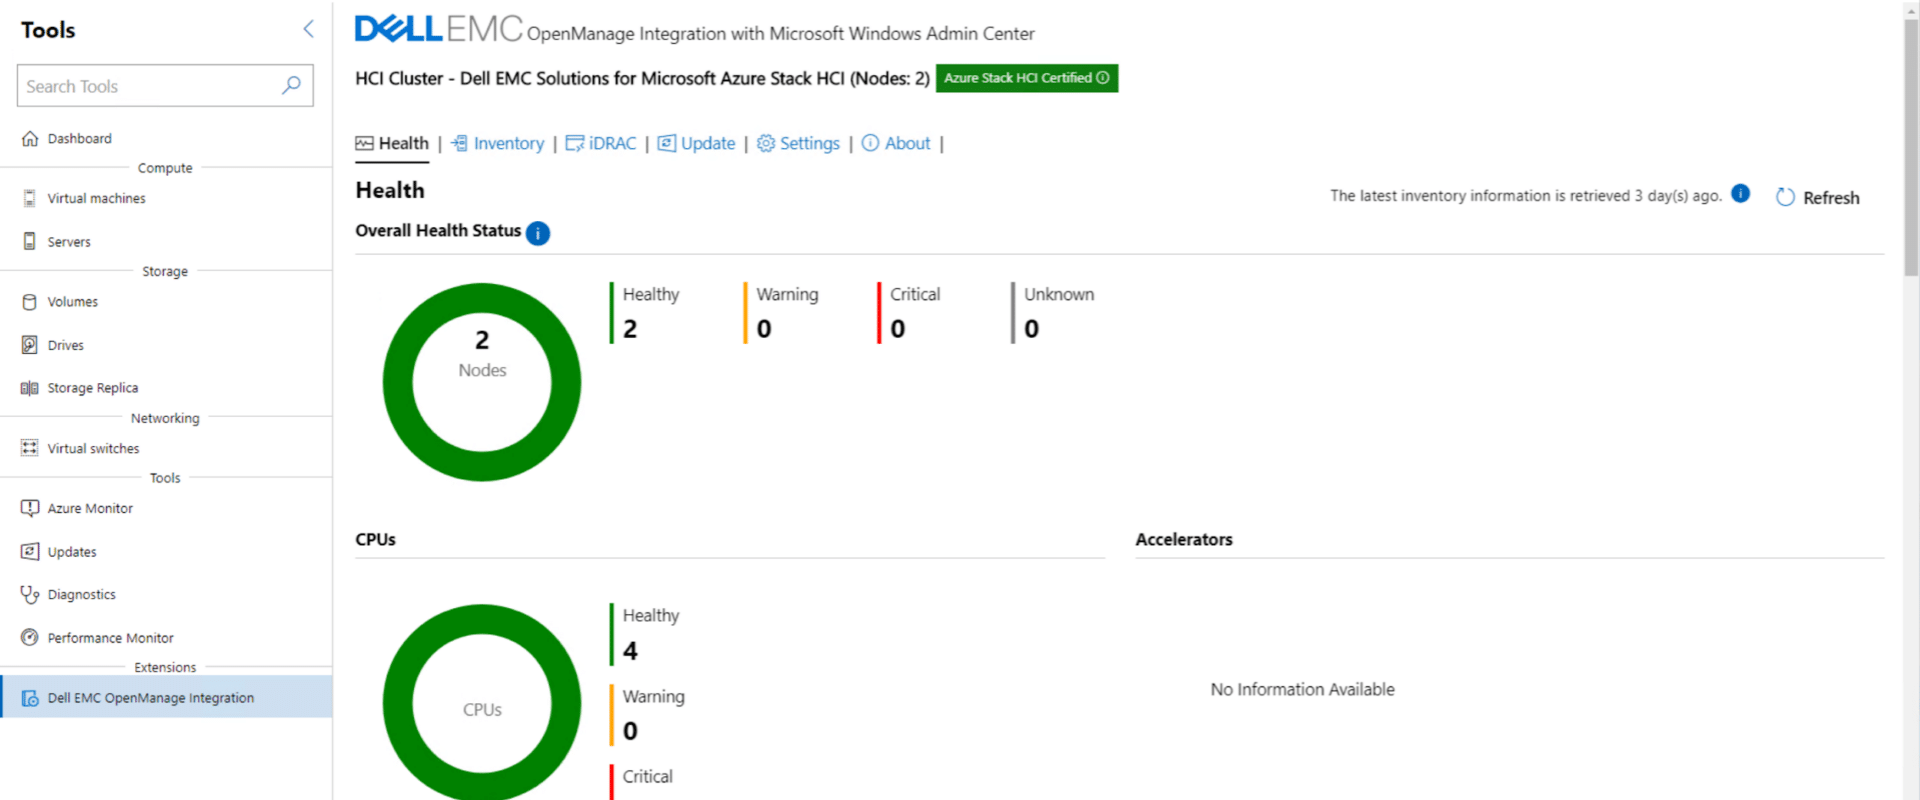1920x800 pixels.
Task: Open Performance Monitor in sidebar
Action: 110,638
